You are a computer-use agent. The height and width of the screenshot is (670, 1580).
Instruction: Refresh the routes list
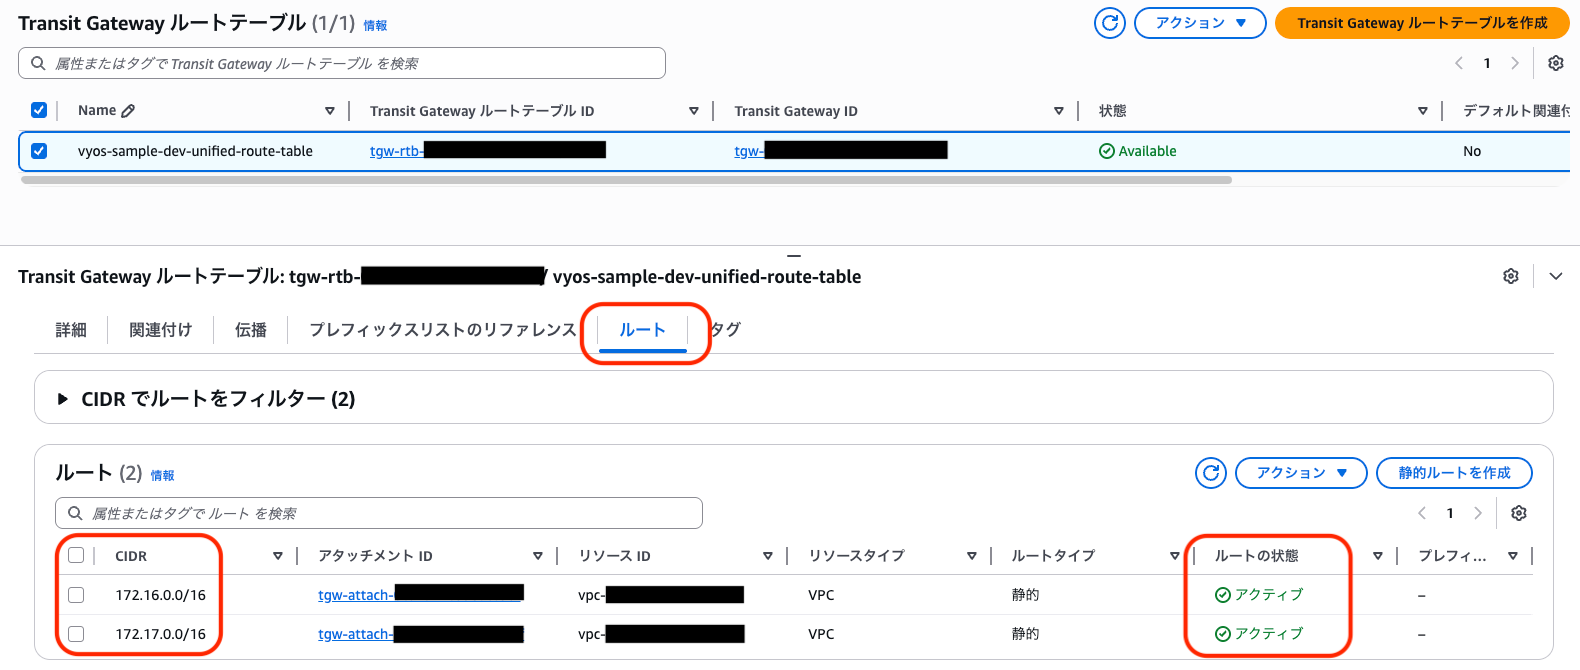1211,473
